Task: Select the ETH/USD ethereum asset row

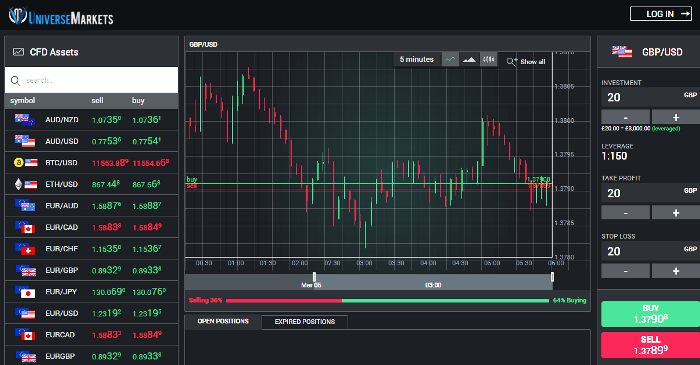Action: 92,184
